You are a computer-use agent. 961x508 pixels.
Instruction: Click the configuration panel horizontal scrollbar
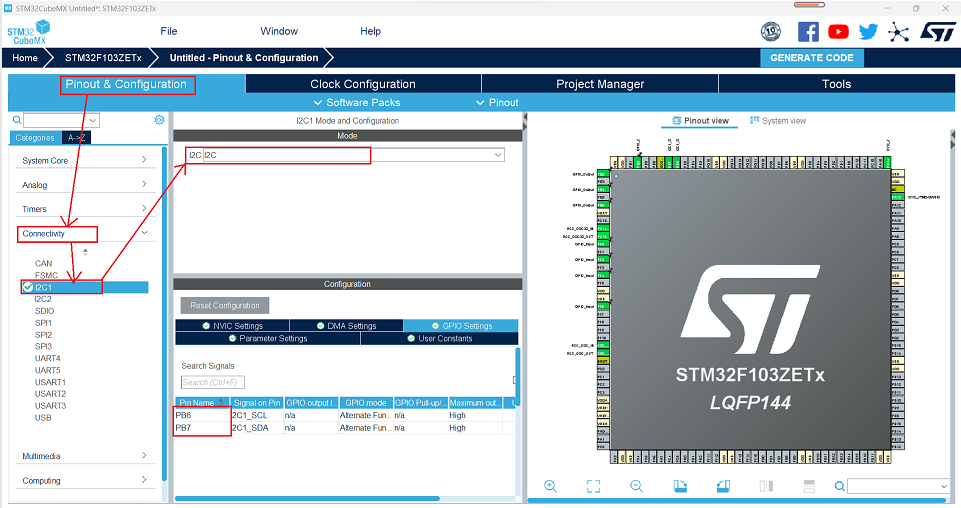307,499
